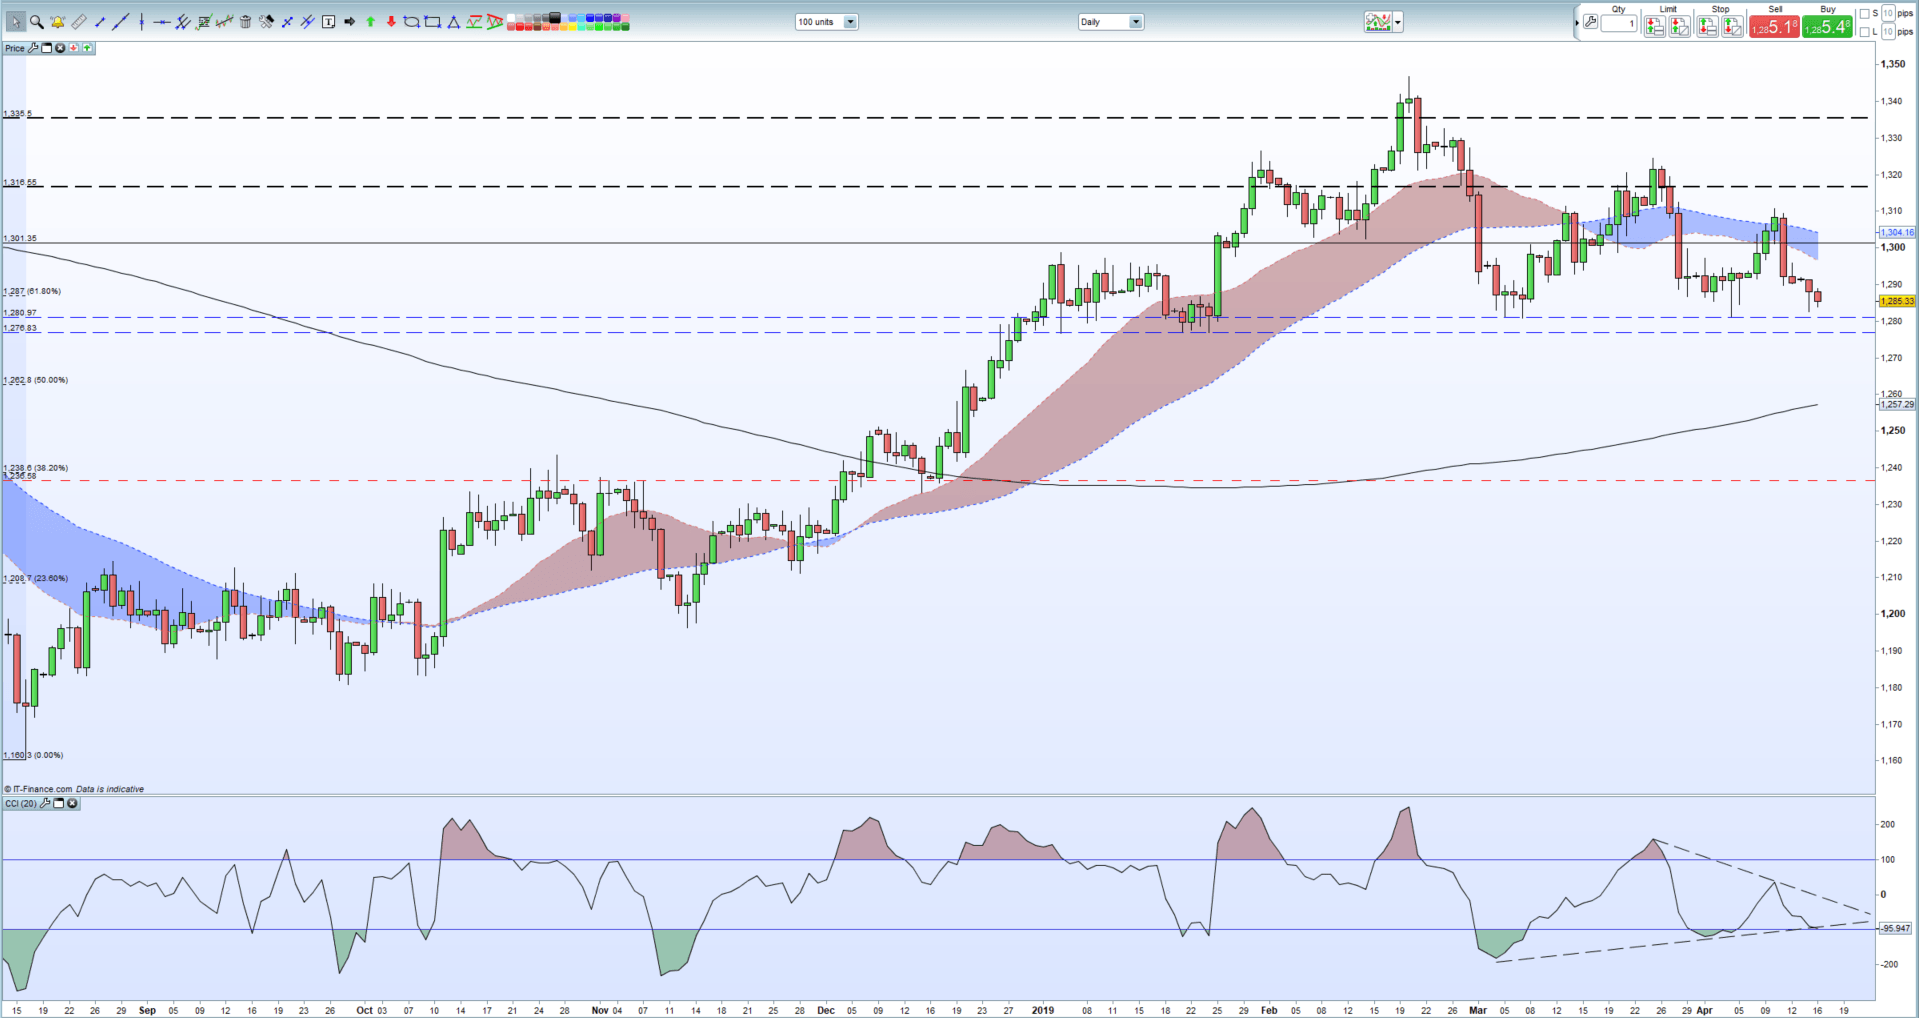Select the vertical line tool

[142, 22]
